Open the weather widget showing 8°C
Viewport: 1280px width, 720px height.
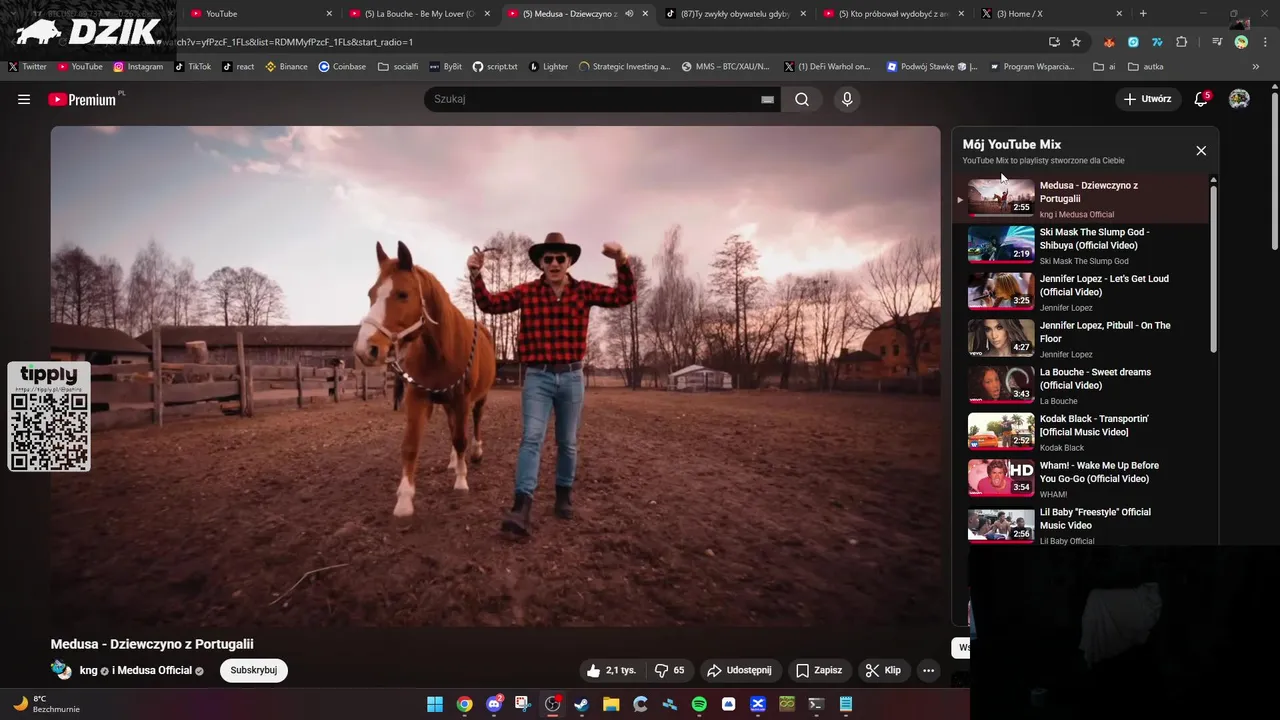(x=45, y=704)
